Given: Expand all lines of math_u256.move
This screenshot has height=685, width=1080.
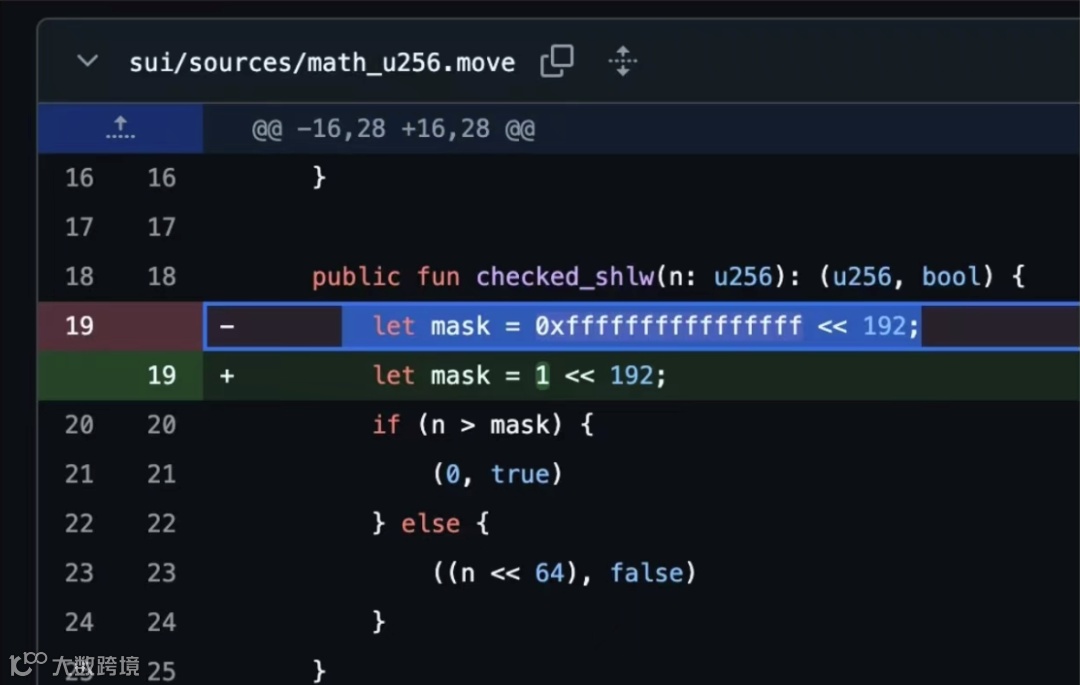Looking at the screenshot, I should [623, 61].
